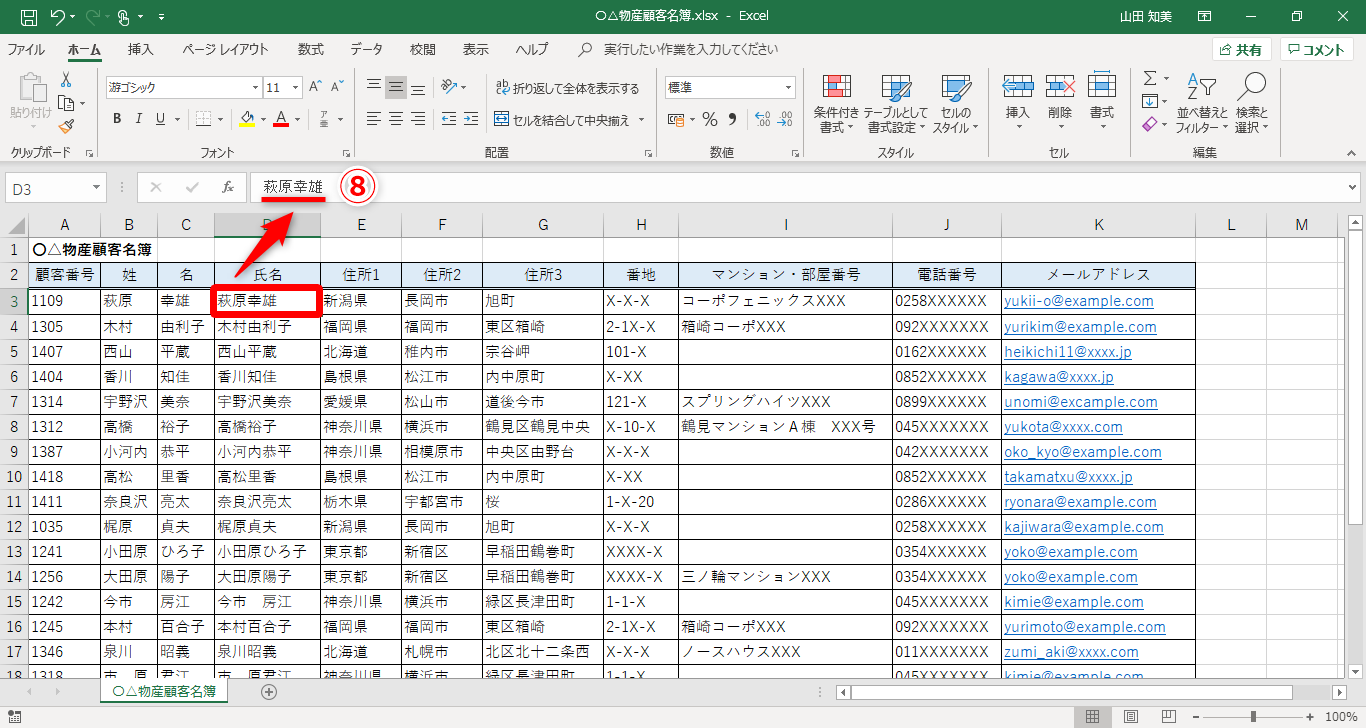Open Format as Table gallery
Image resolution: width=1366 pixels, height=728 pixels.
tap(895, 104)
